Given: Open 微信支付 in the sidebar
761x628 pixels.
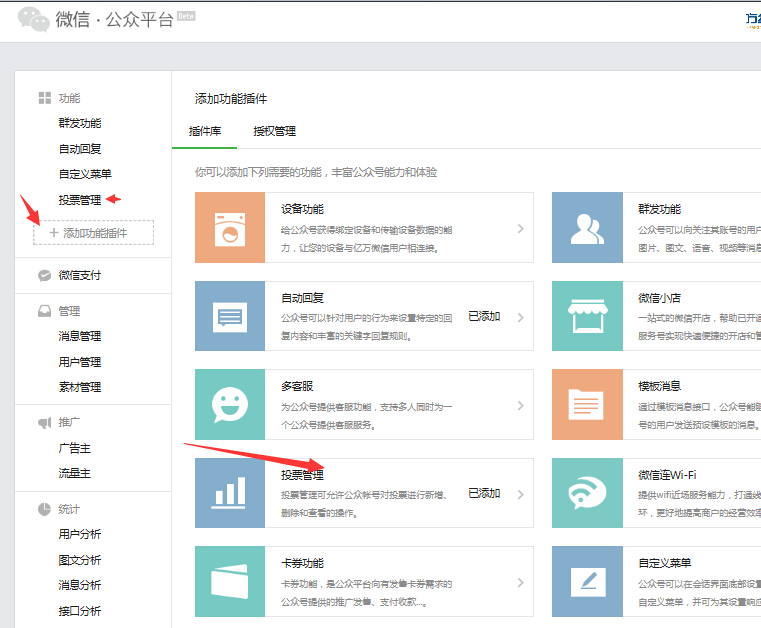Looking at the screenshot, I should click(79, 275).
